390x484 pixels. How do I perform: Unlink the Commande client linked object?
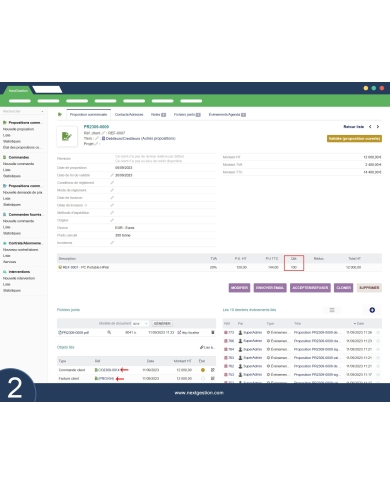(x=213, y=370)
